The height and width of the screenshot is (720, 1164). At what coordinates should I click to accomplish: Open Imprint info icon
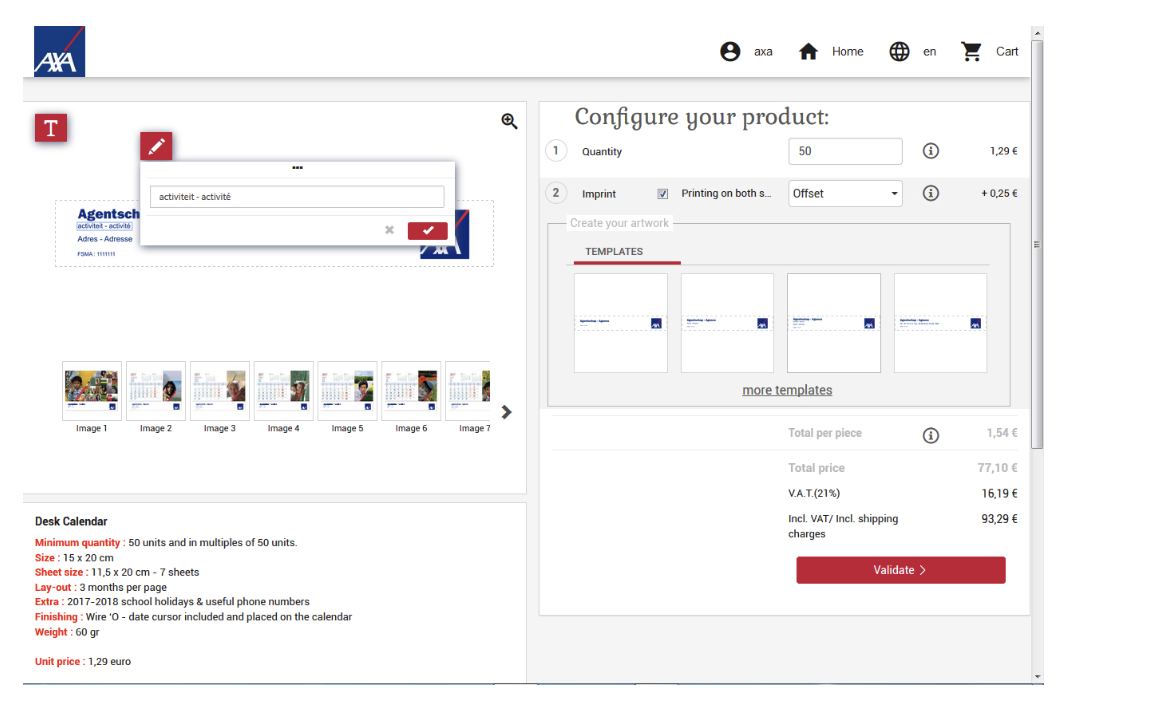pyautogui.click(x=930, y=193)
